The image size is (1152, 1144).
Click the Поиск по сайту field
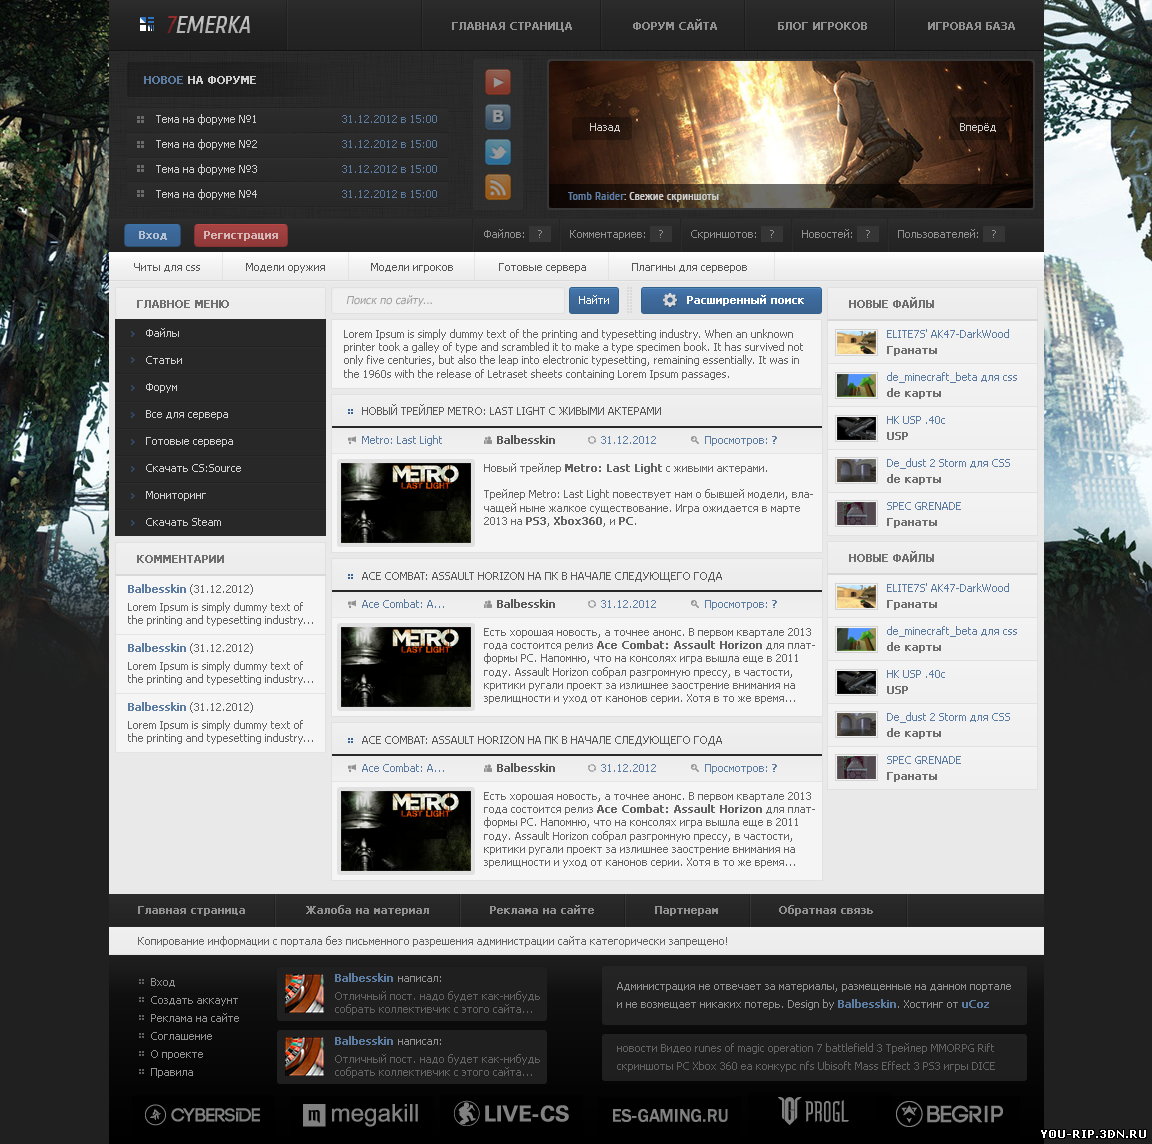point(448,301)
